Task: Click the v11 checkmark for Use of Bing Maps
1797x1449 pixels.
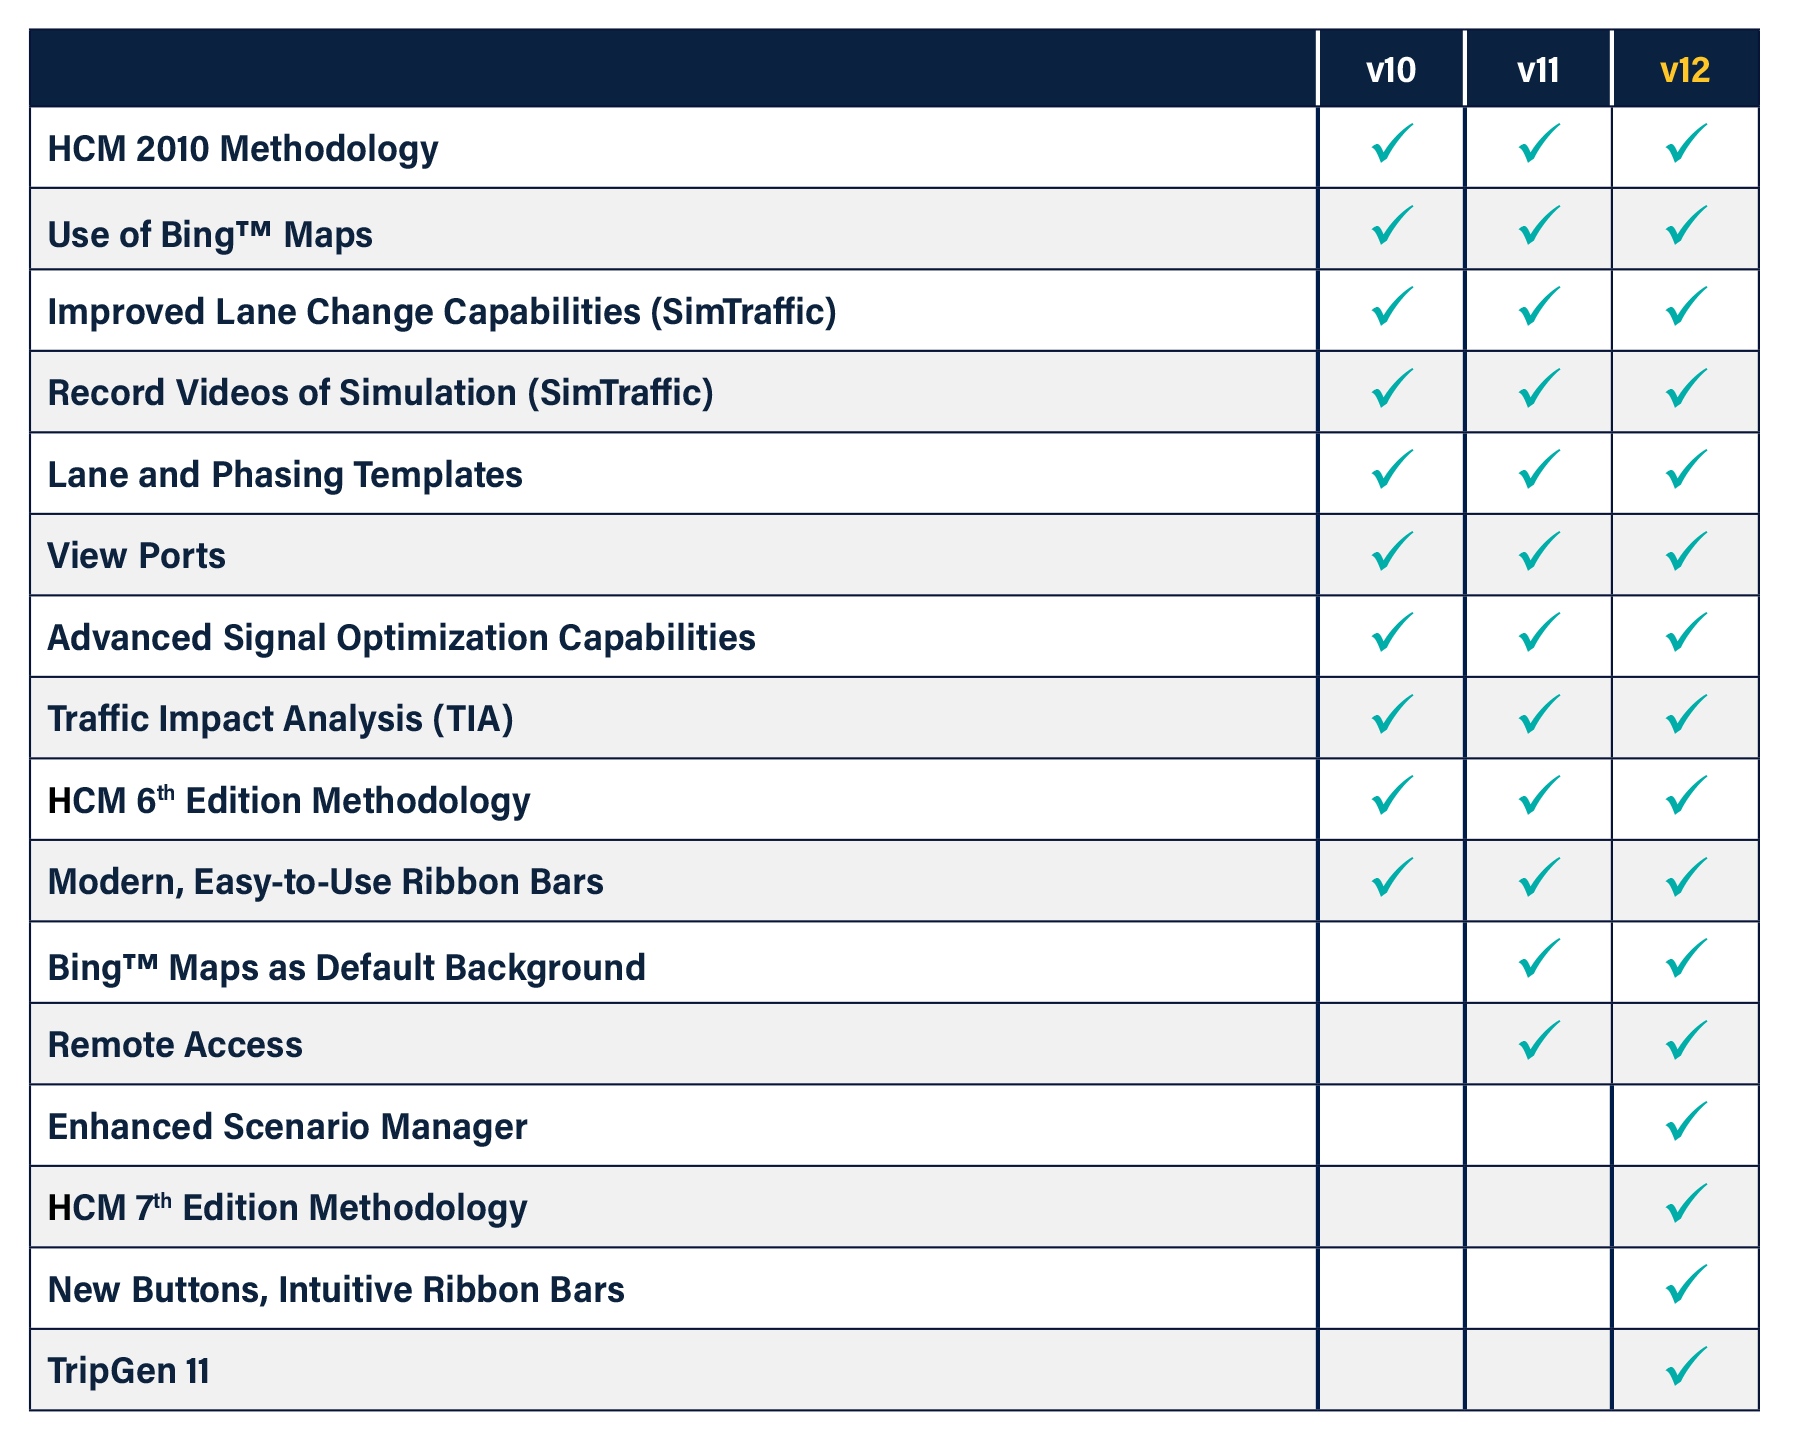Action: point(1538,227)
